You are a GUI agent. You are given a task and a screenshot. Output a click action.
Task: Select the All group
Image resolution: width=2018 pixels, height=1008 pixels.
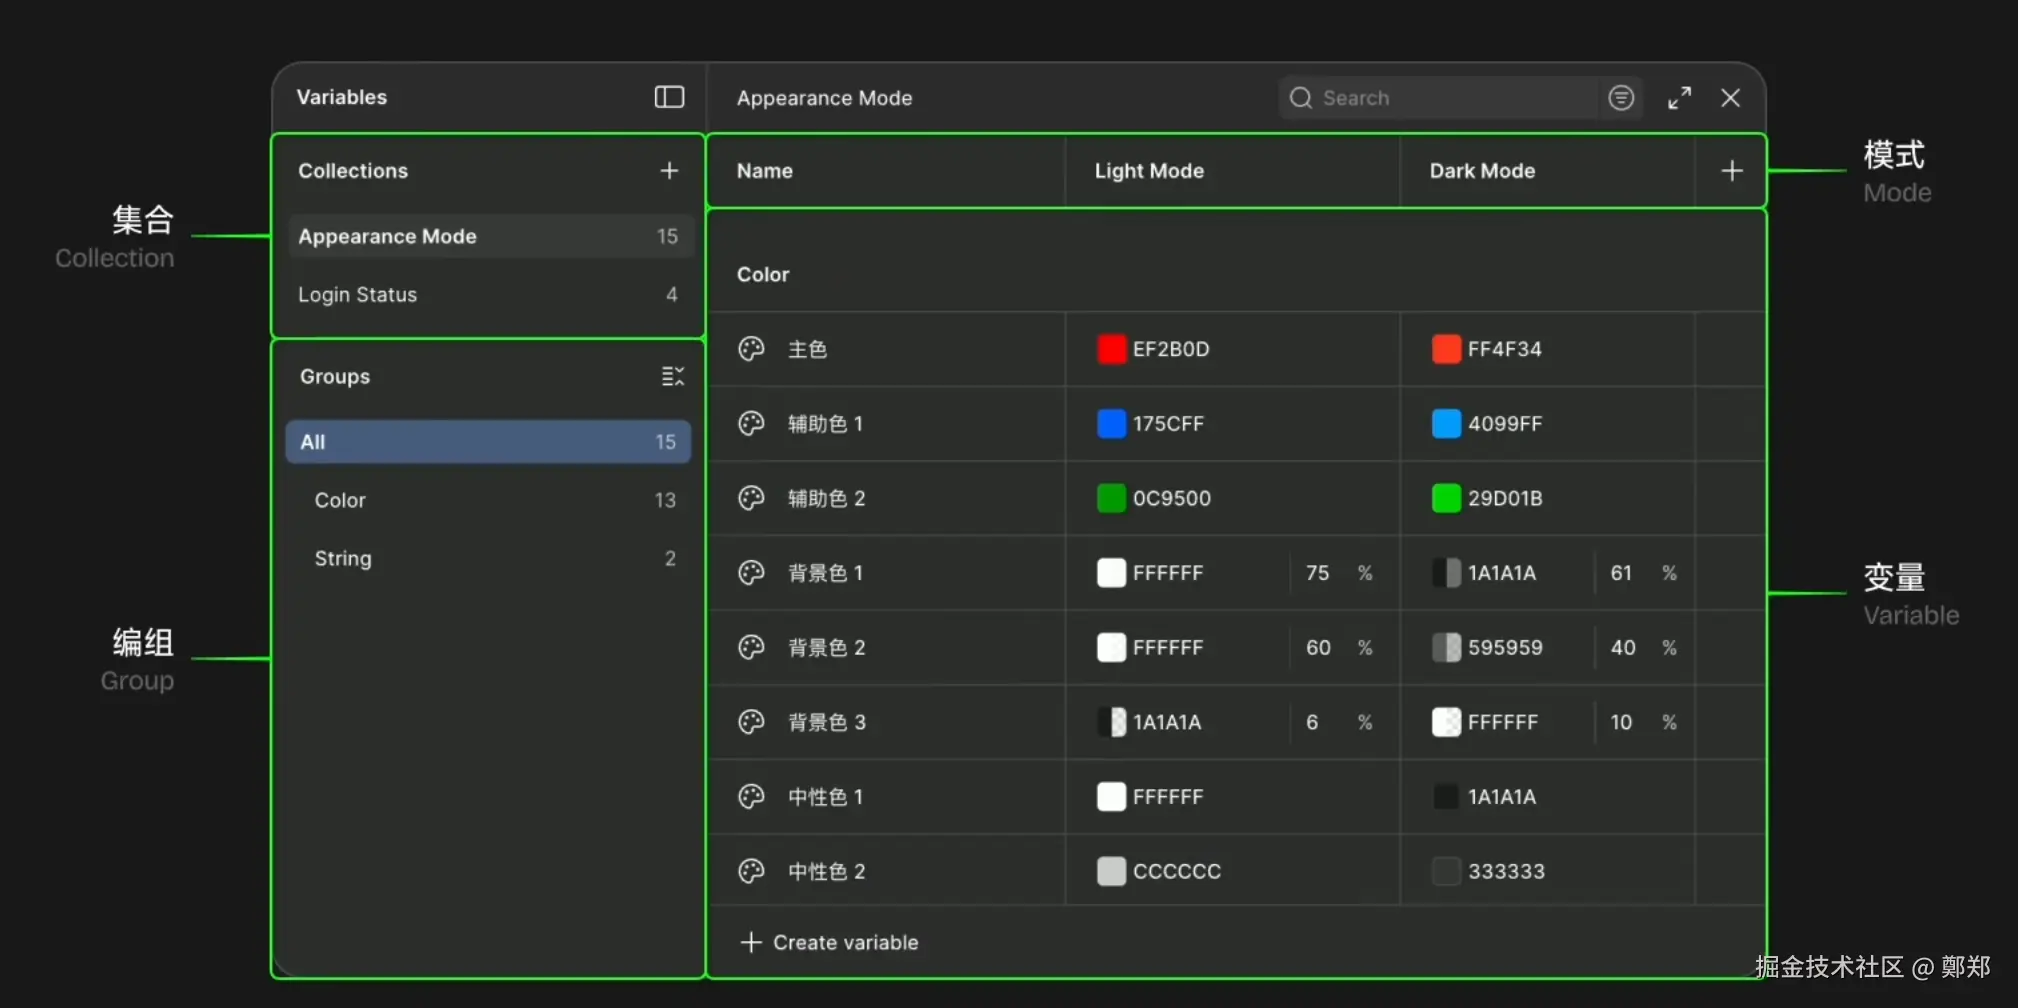click(x=488, y=442)
